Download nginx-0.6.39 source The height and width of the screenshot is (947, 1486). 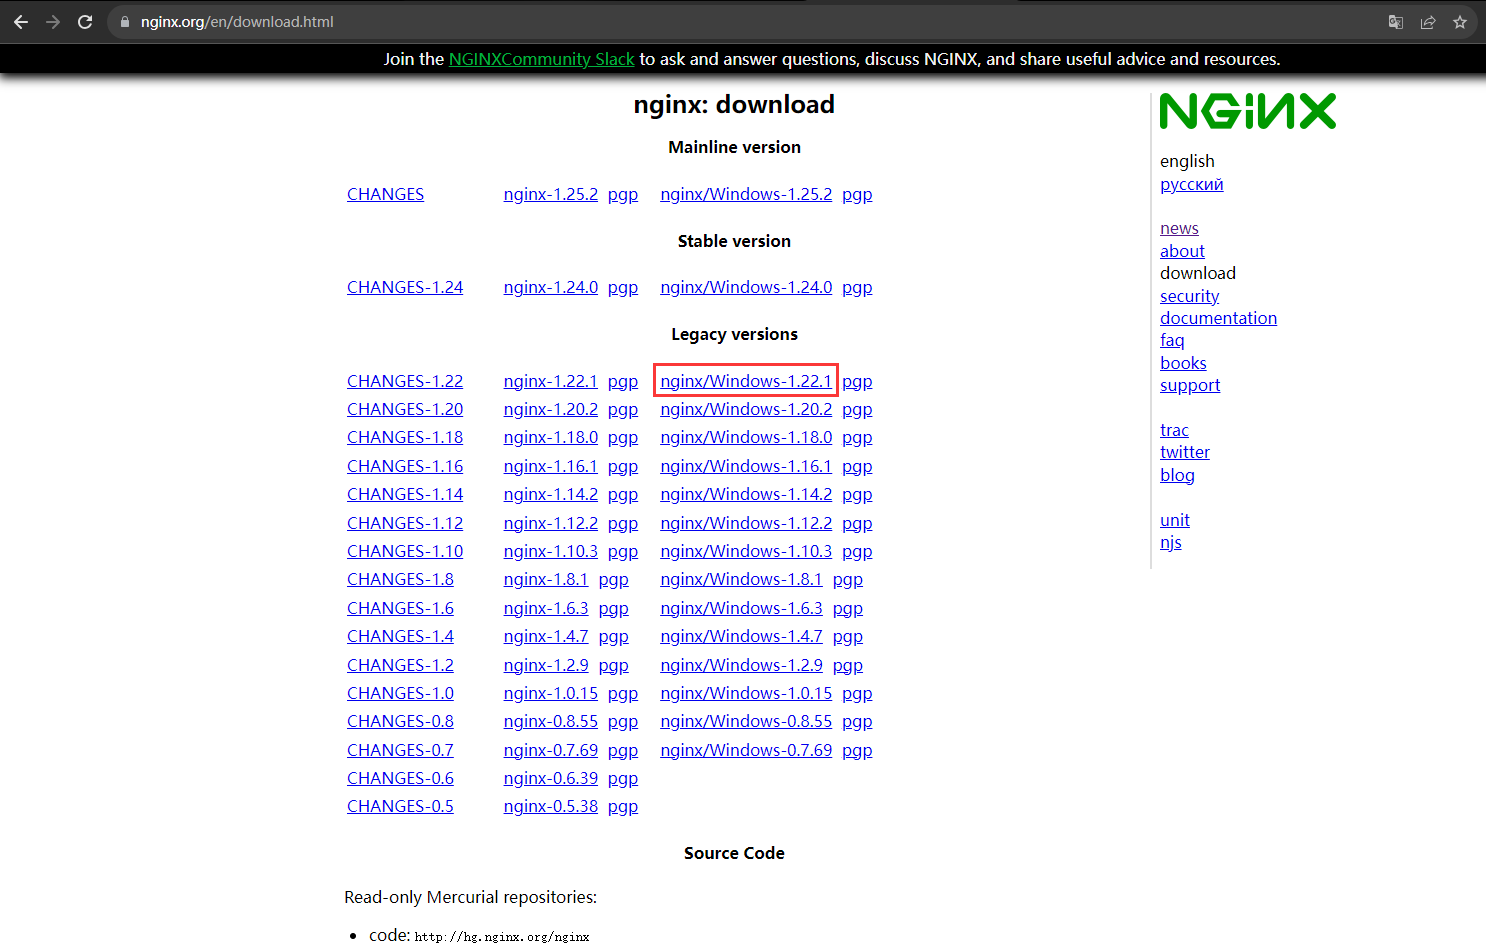pos(550,778)
